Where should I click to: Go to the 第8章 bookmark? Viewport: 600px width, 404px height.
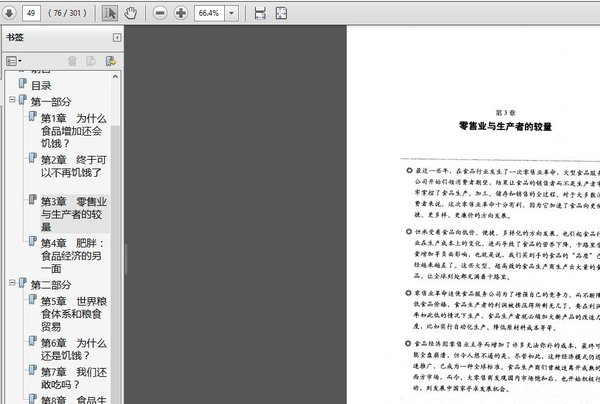[74, 399]
